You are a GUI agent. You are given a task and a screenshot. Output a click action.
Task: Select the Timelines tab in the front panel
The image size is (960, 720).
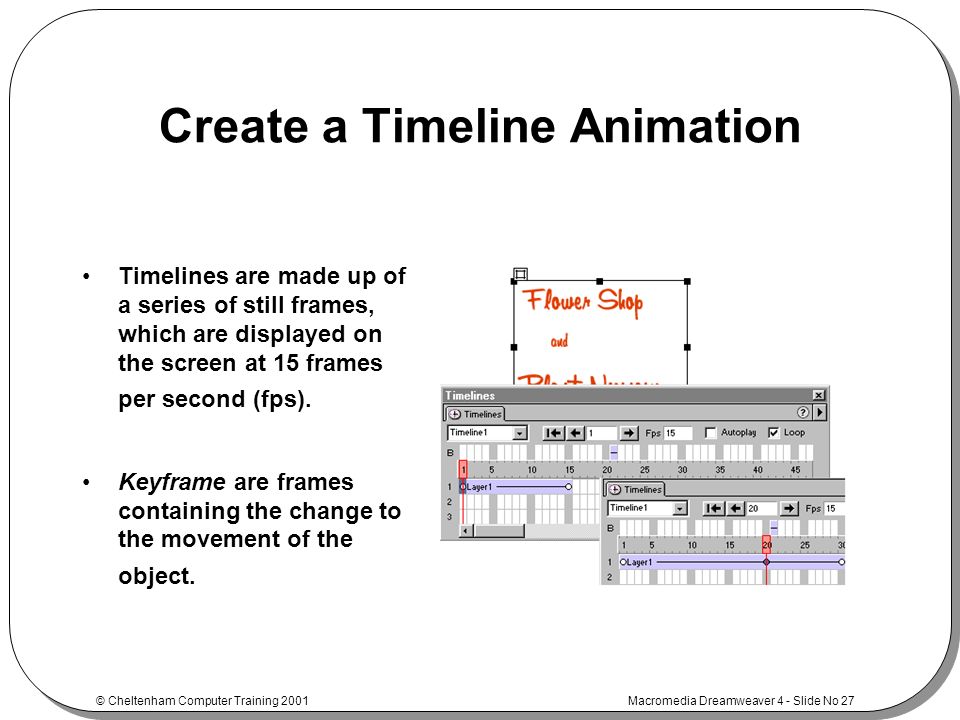[636, 489]
